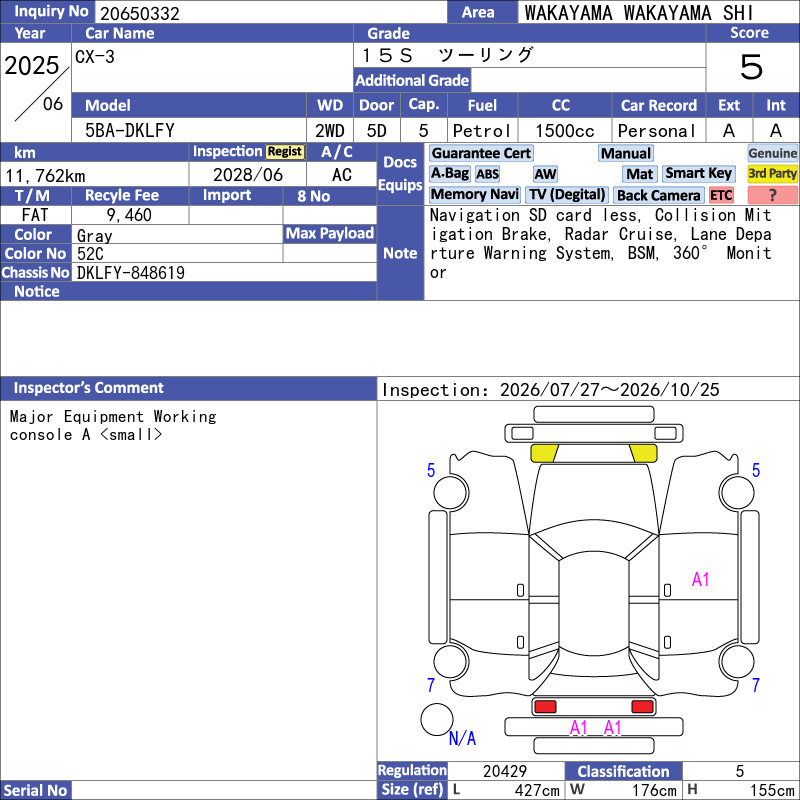The image size is (800, 800).
Task: Click the A grade under Int
Action: tap(776, 131)
